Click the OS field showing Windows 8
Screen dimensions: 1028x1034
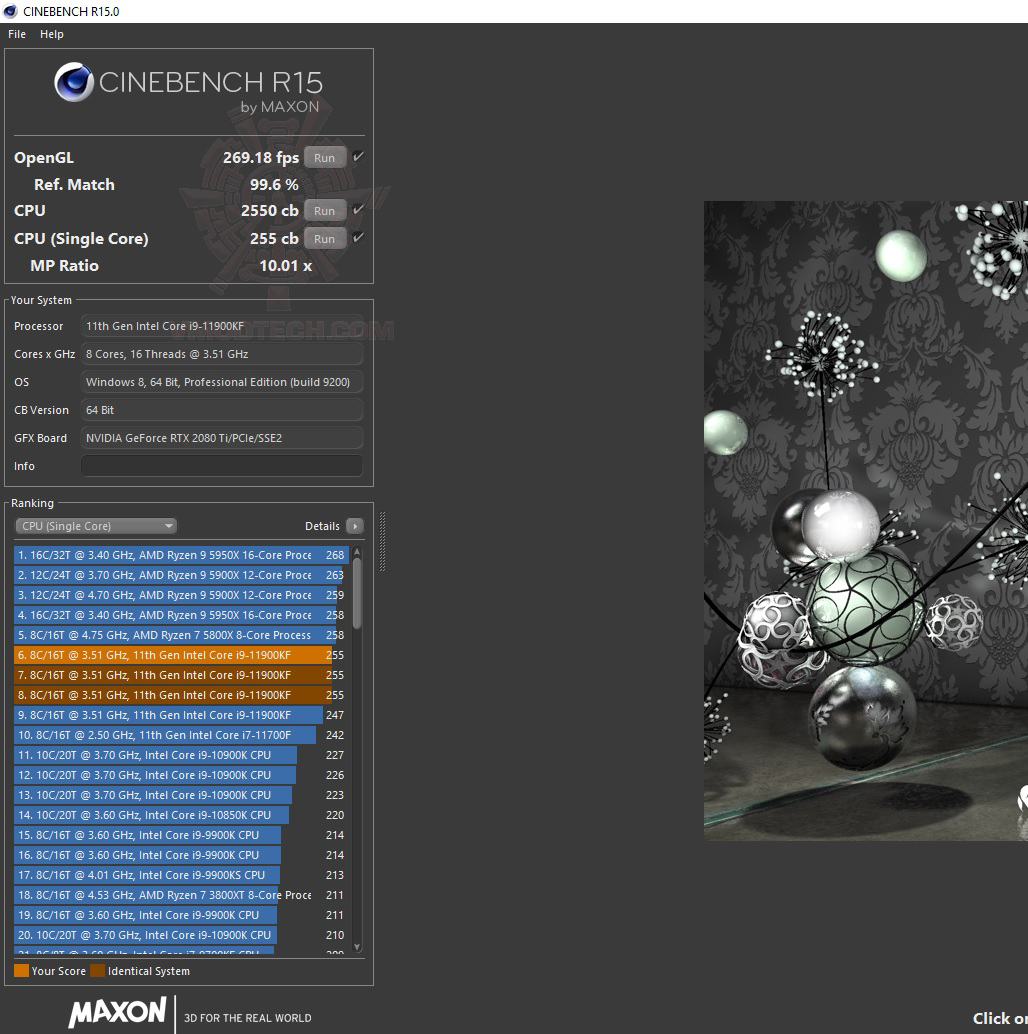(222, 382)
